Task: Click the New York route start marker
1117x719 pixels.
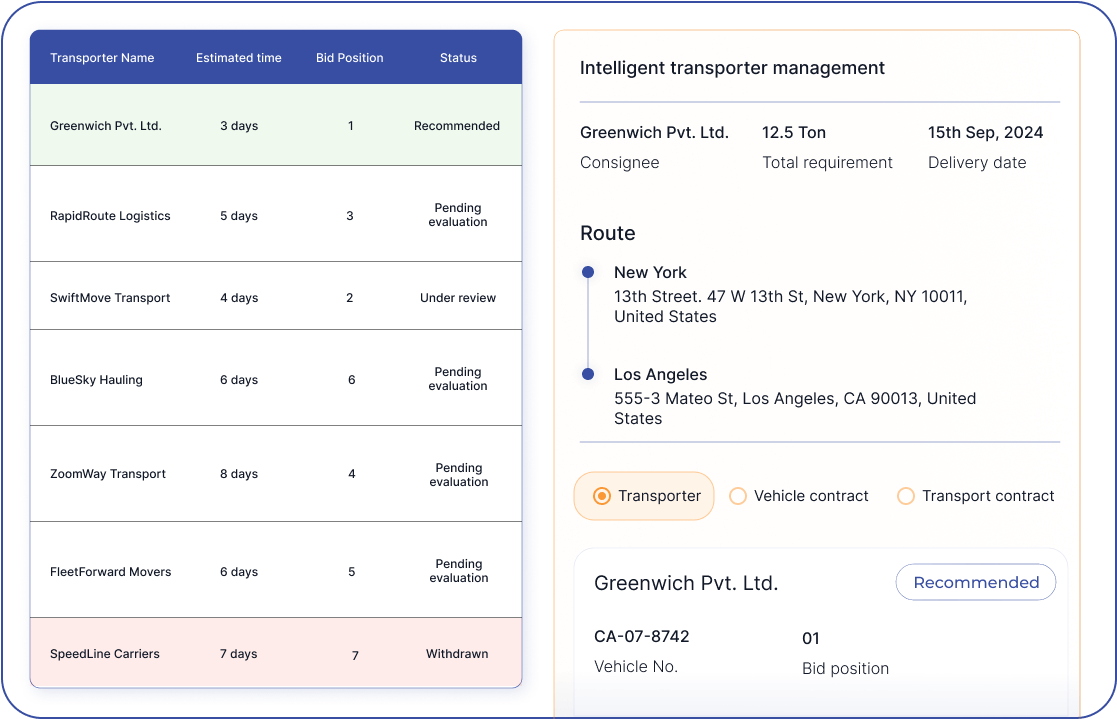Action: coord(588,271)
